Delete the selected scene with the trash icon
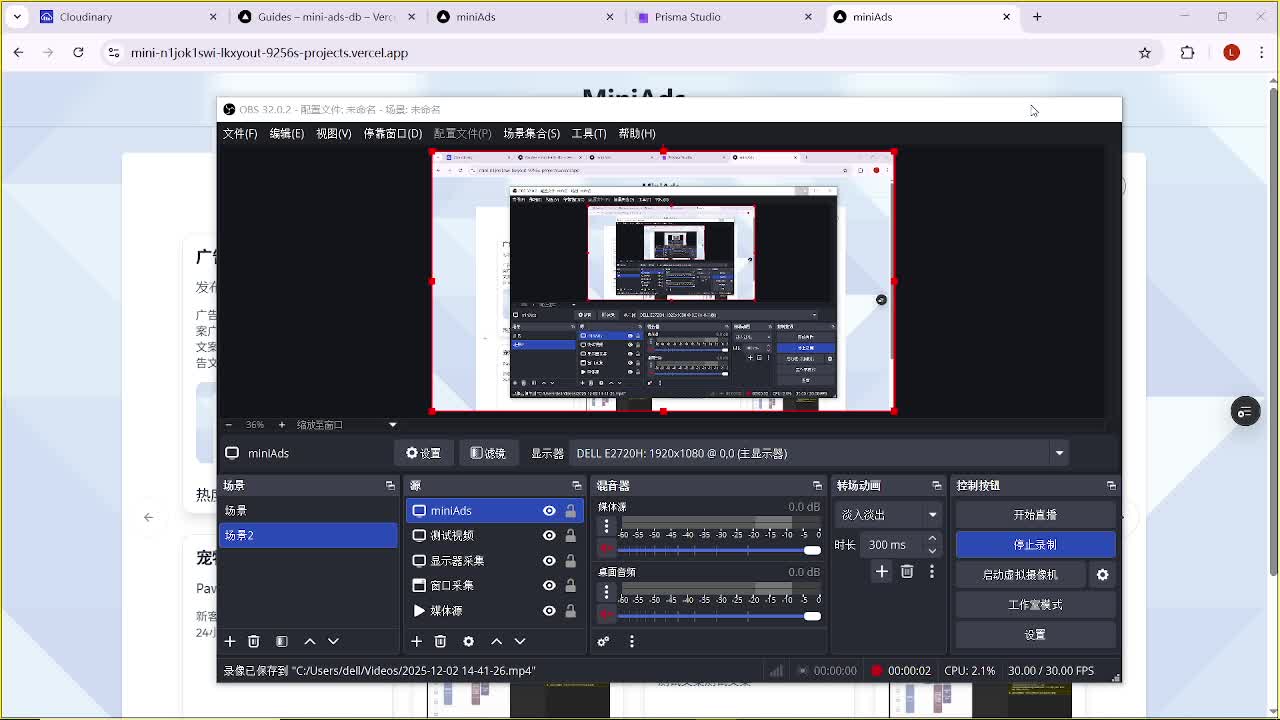This screenshot has height=720, width=1280. point(254,641)
